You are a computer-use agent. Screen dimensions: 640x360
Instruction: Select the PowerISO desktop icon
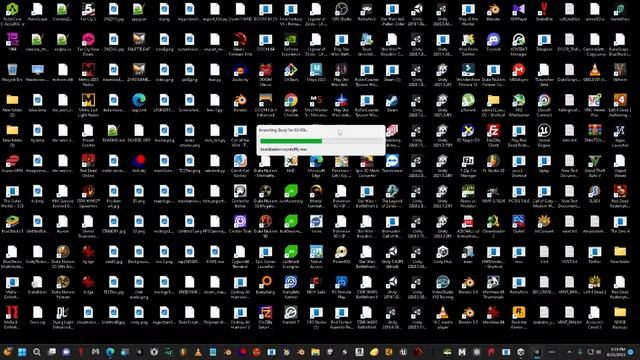point(341,255)
